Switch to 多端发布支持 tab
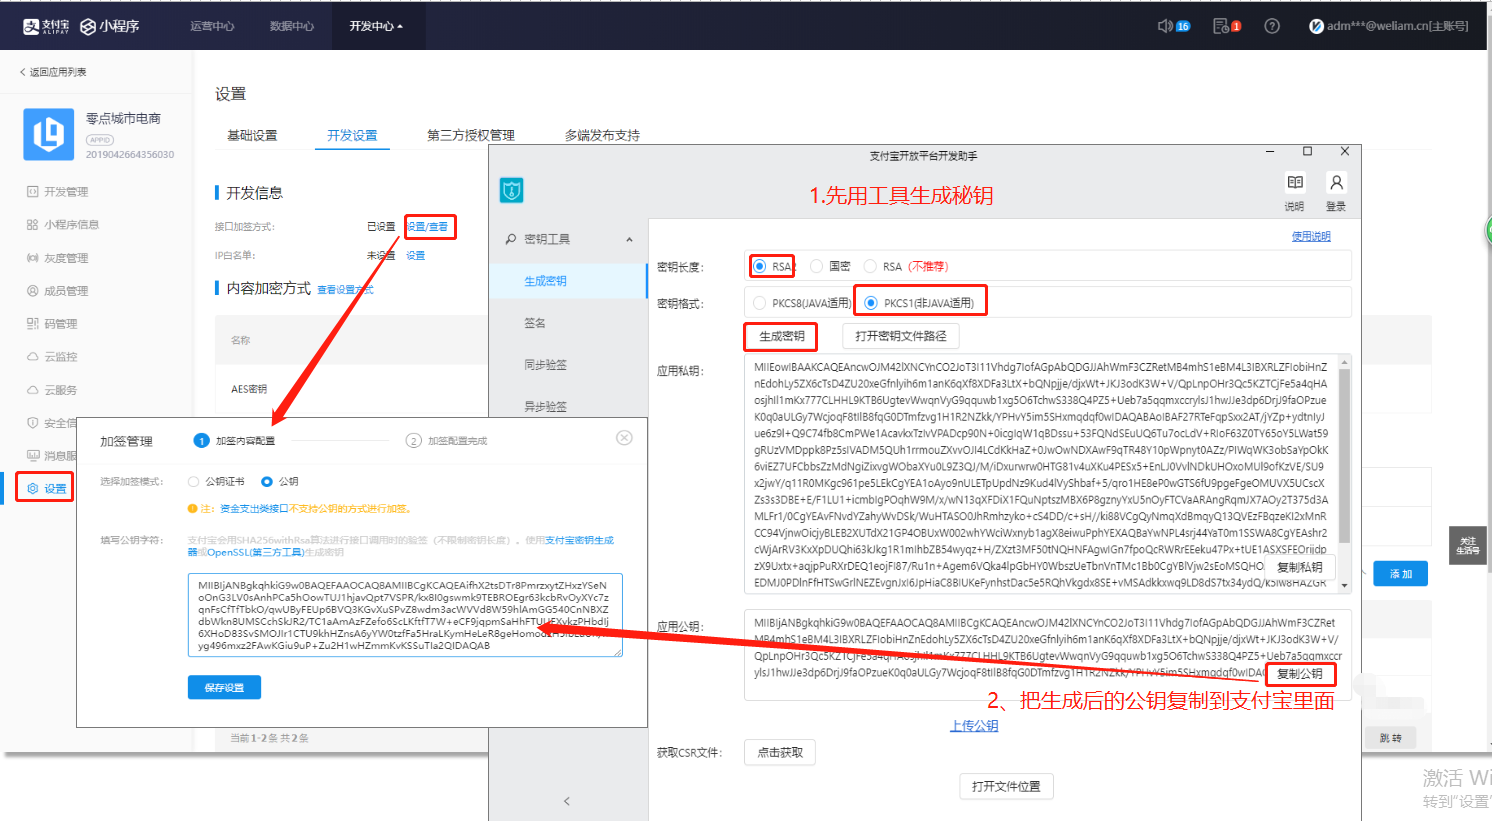The height and width of the screenshot is (821, 1492). click(x=602, y=135)
